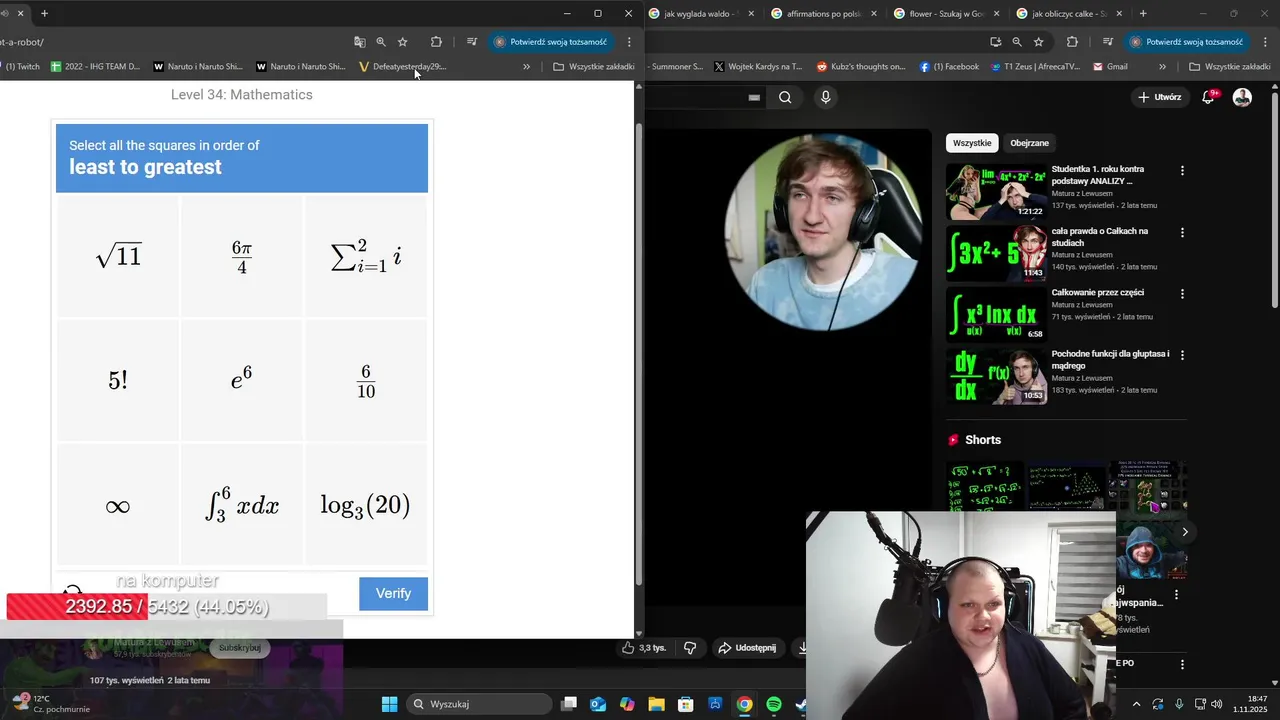Select the log base 3 of 20 tile
The height and width of the screenshot is (720, 1280).
tap(366, 505)
